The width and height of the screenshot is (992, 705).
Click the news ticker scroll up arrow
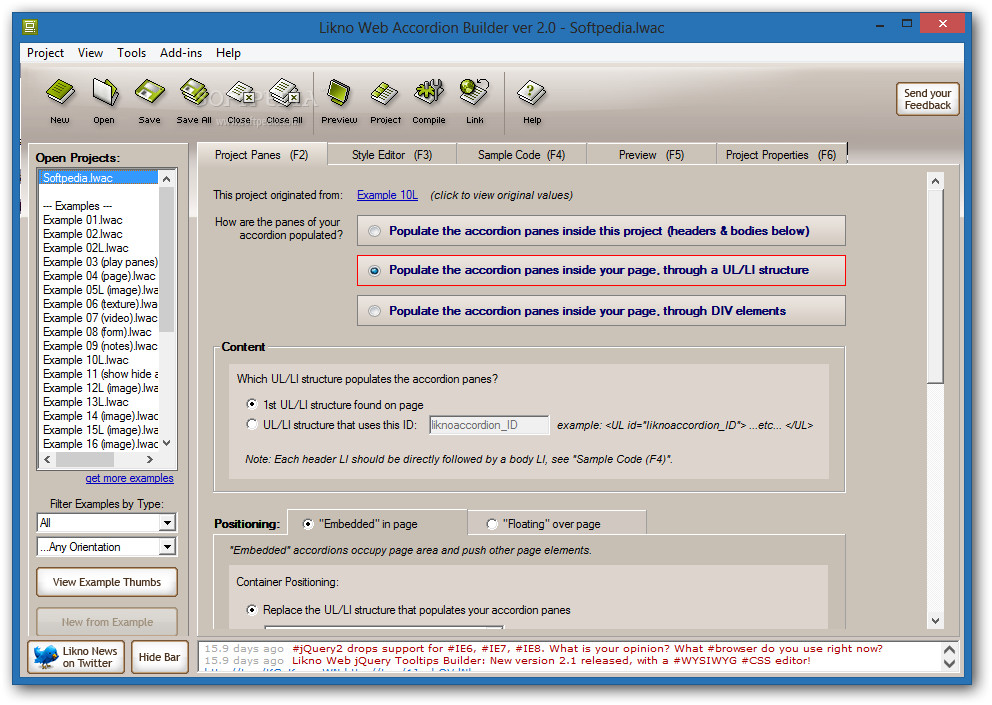tap(949, 650)
